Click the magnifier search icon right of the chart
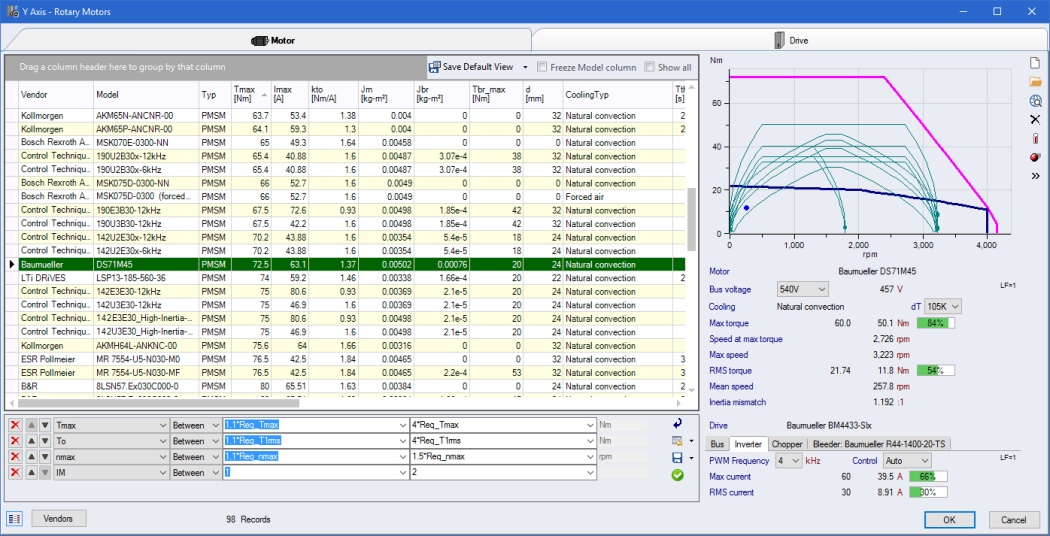The height and width of the screenshot is (536, 1050). 1035,101
